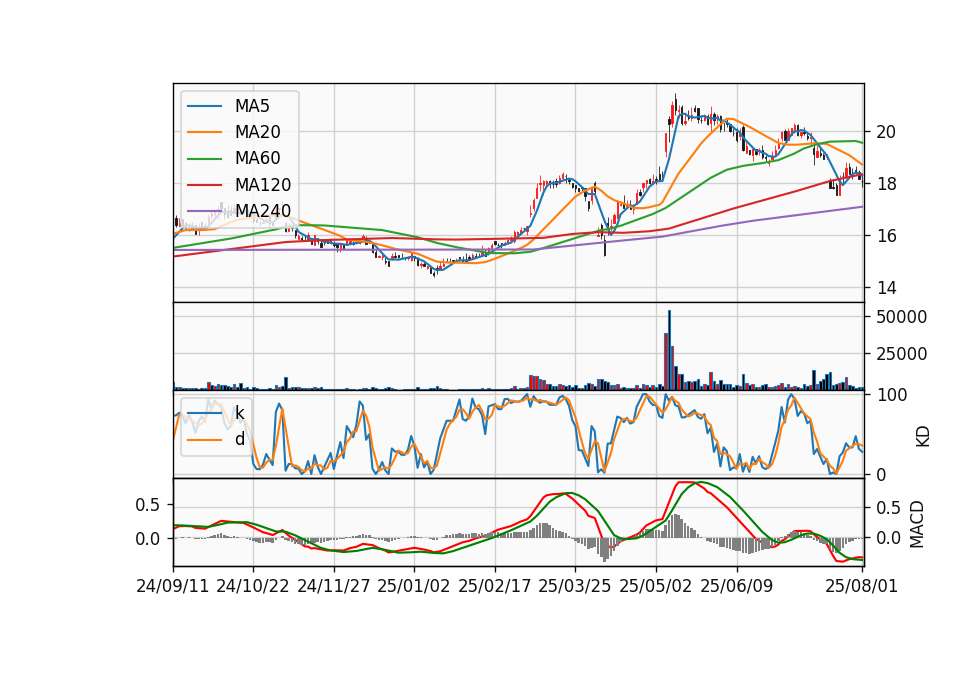
Task: Click the red MA120 legend line sample
Action: tap(204, 186)
